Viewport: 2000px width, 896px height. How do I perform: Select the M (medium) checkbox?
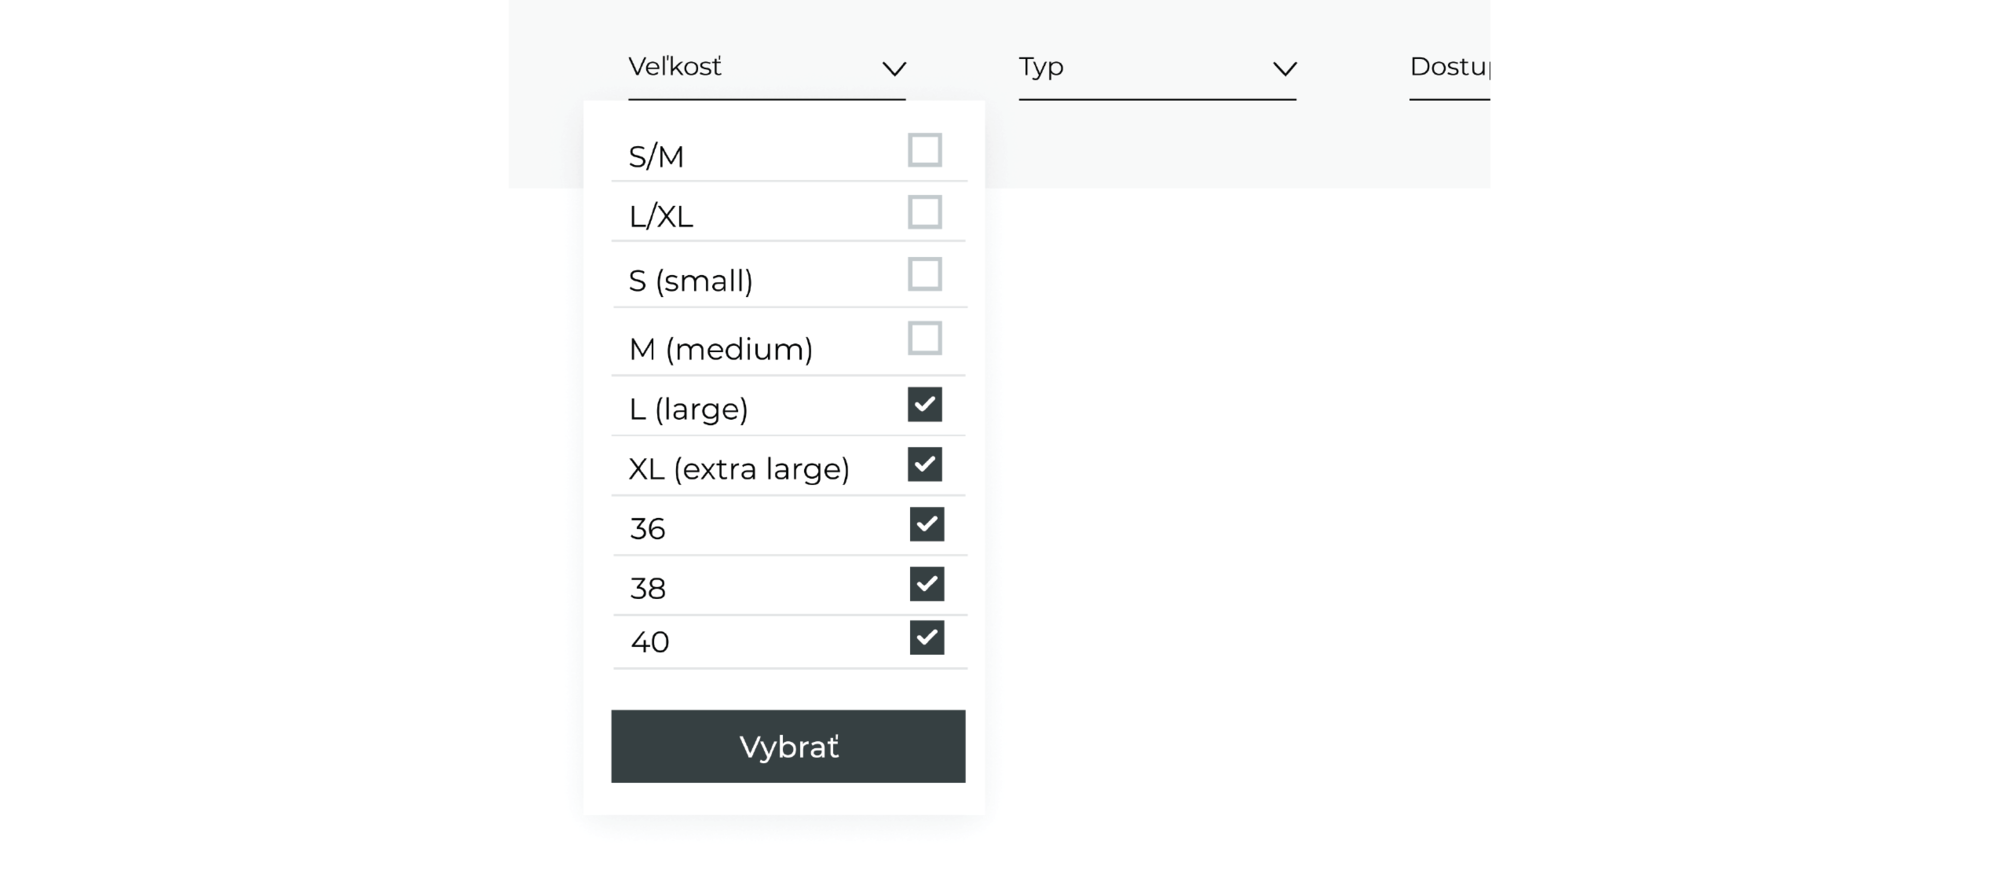(x=924, y=338)
